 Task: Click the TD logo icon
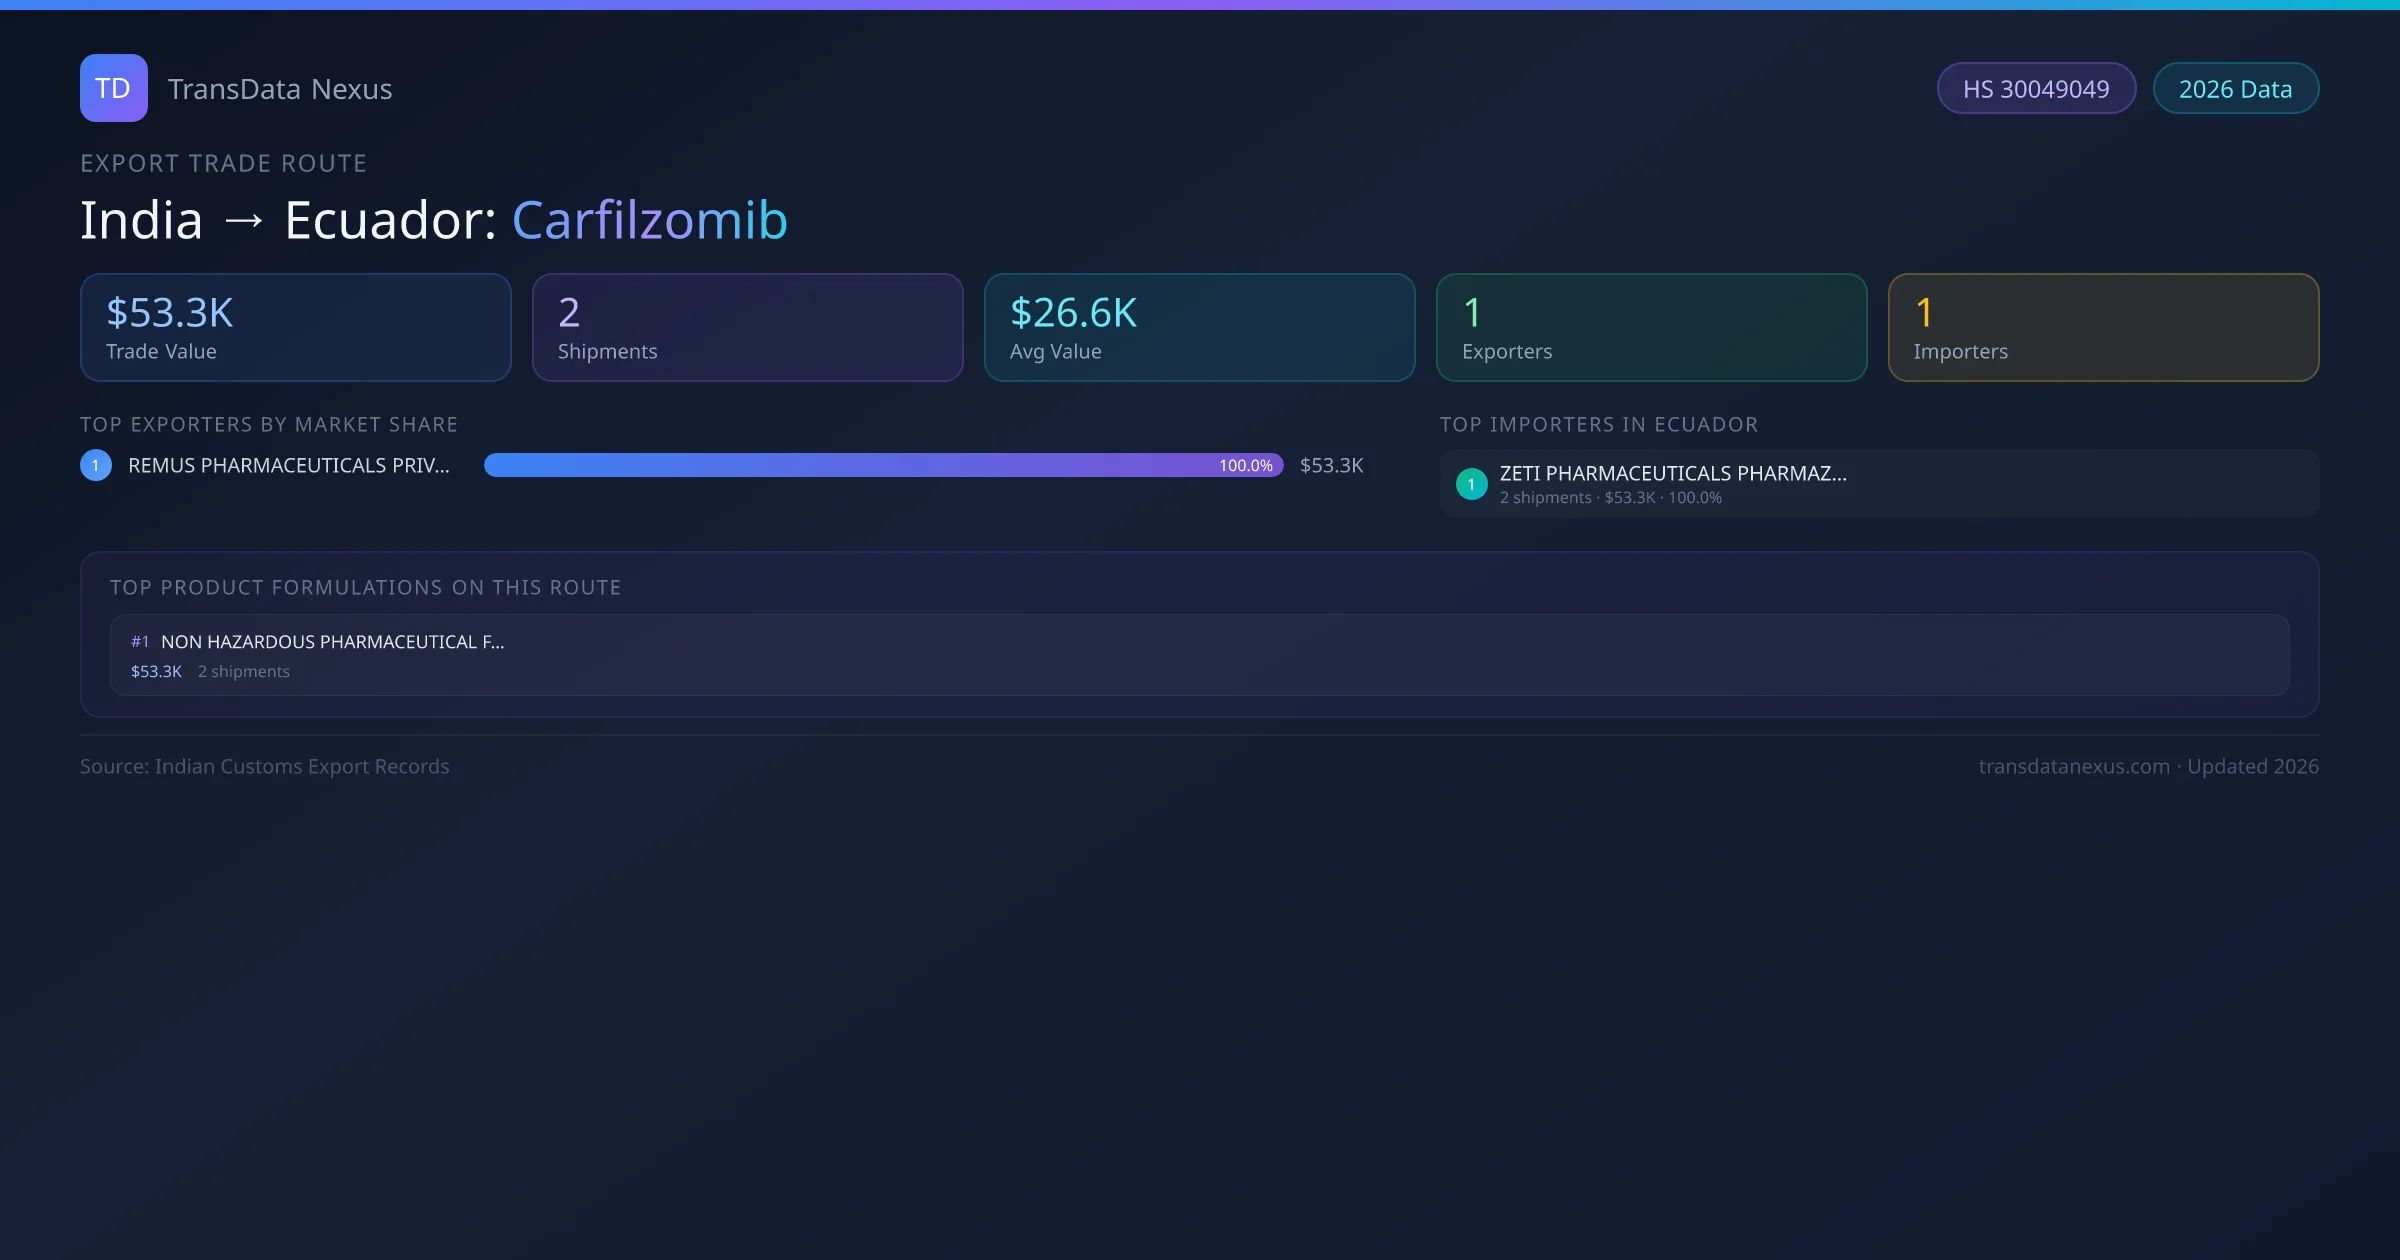pos(113,88)
